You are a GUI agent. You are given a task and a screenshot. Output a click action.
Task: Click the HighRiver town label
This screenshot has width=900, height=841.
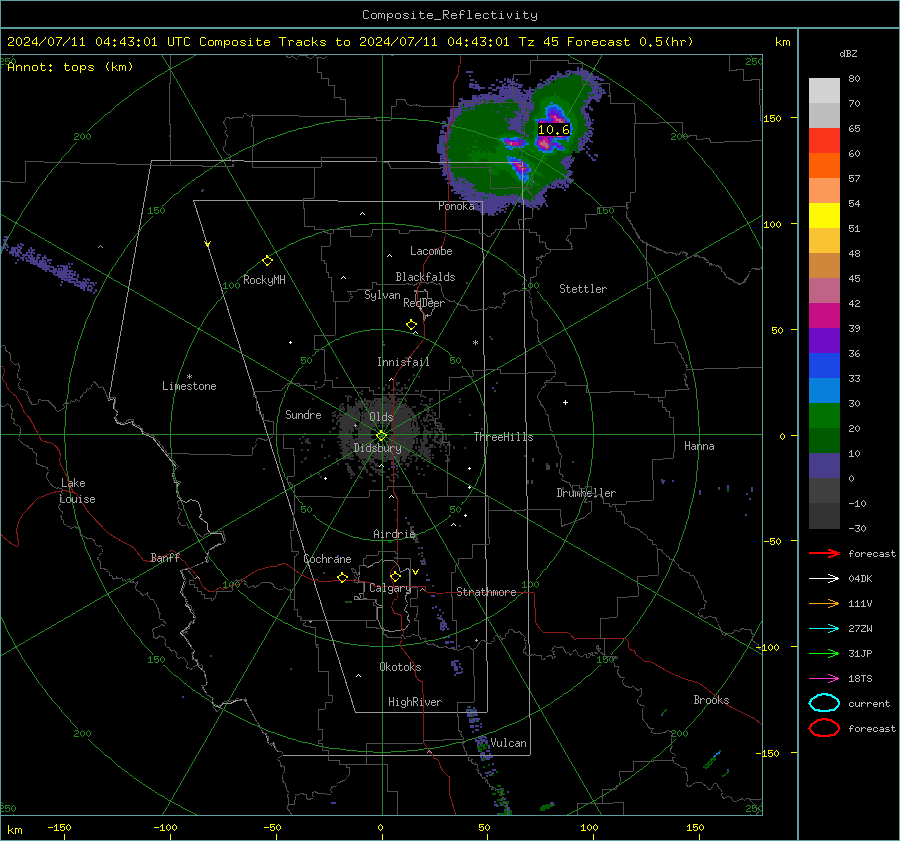(415, 702)
